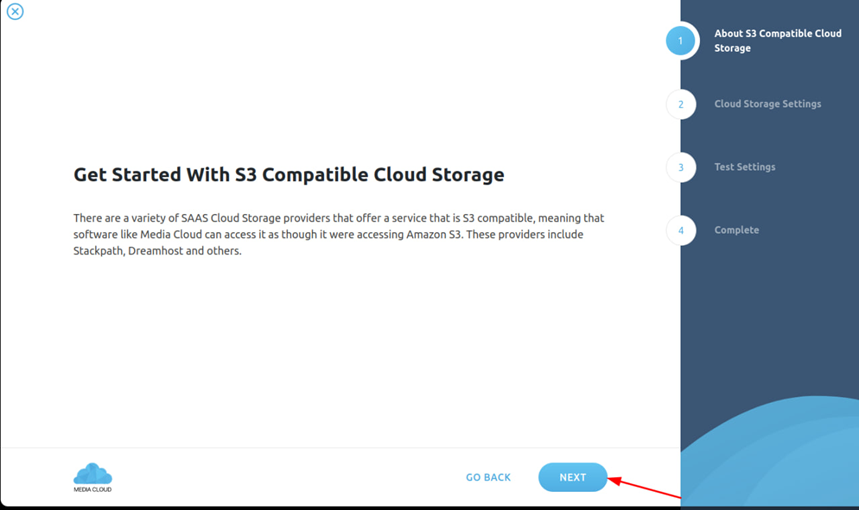The width and height of the screenshot is (859, 510).
Task: Click the word Stackpath in the description
Action: tap(97, 251)
